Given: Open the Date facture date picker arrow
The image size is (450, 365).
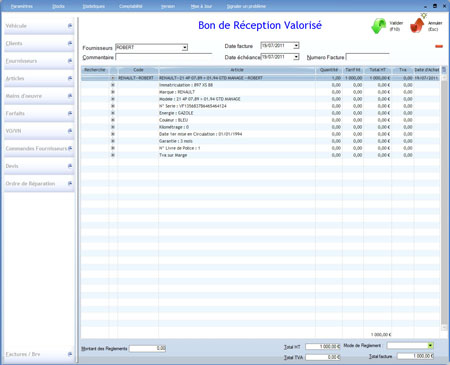Looking at the screenshot, I should 296,45.
